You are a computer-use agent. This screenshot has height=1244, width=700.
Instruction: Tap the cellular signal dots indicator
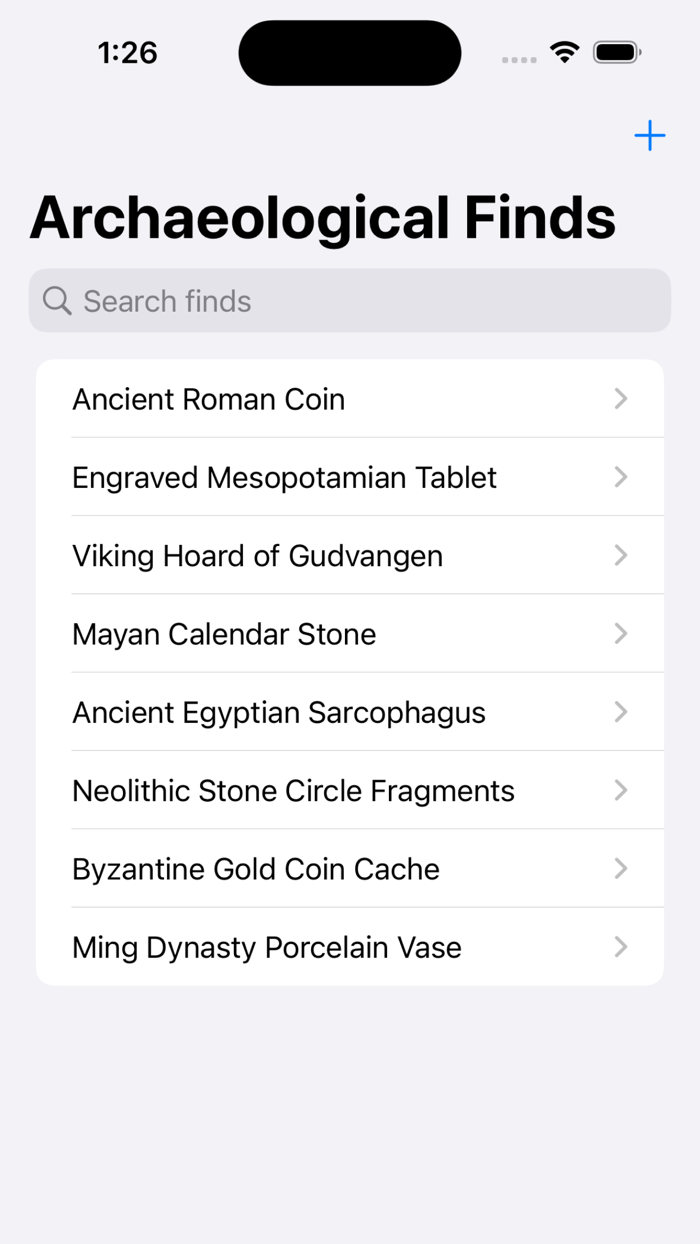click(519, 60)
